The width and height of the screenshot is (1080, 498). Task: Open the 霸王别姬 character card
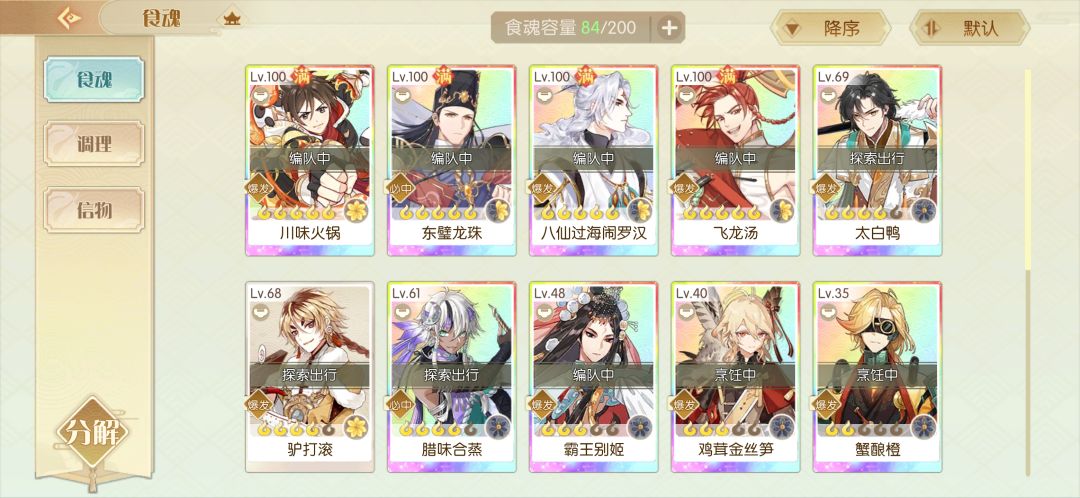[594, 377]
